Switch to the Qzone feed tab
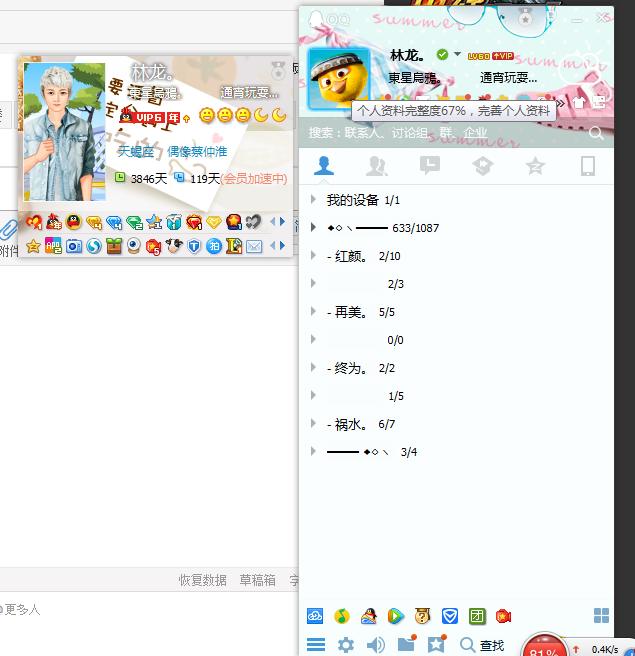Screen dimensions: 635x656 click(x=483, y=166)
